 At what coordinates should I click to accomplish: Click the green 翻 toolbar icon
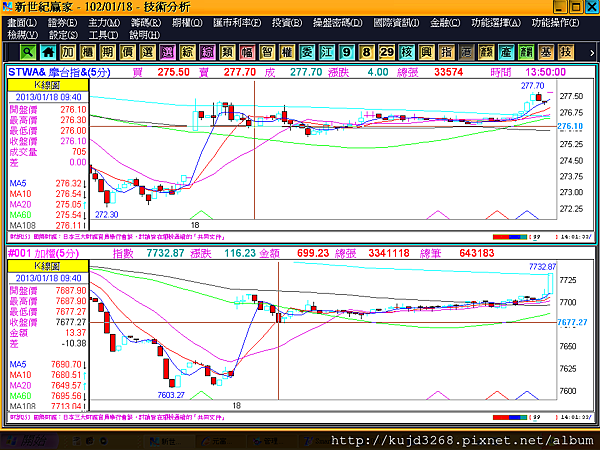point(526,52)
